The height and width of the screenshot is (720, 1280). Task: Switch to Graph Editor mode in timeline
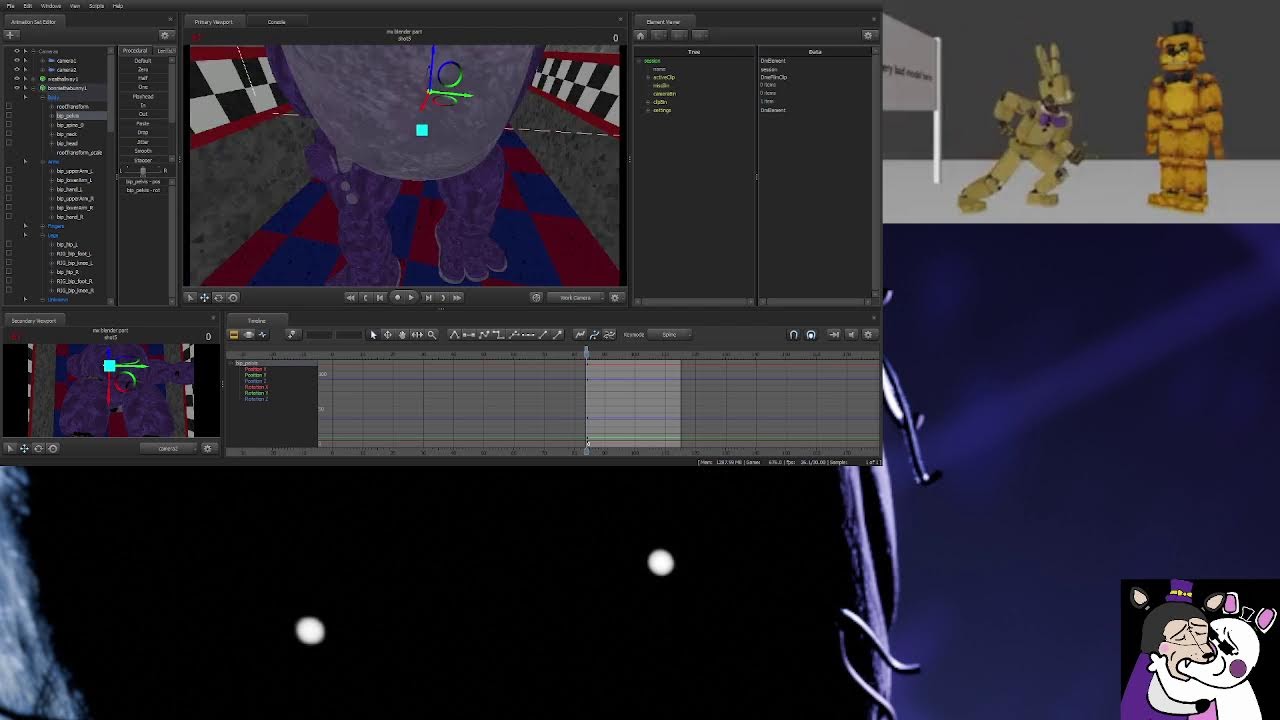262,335
